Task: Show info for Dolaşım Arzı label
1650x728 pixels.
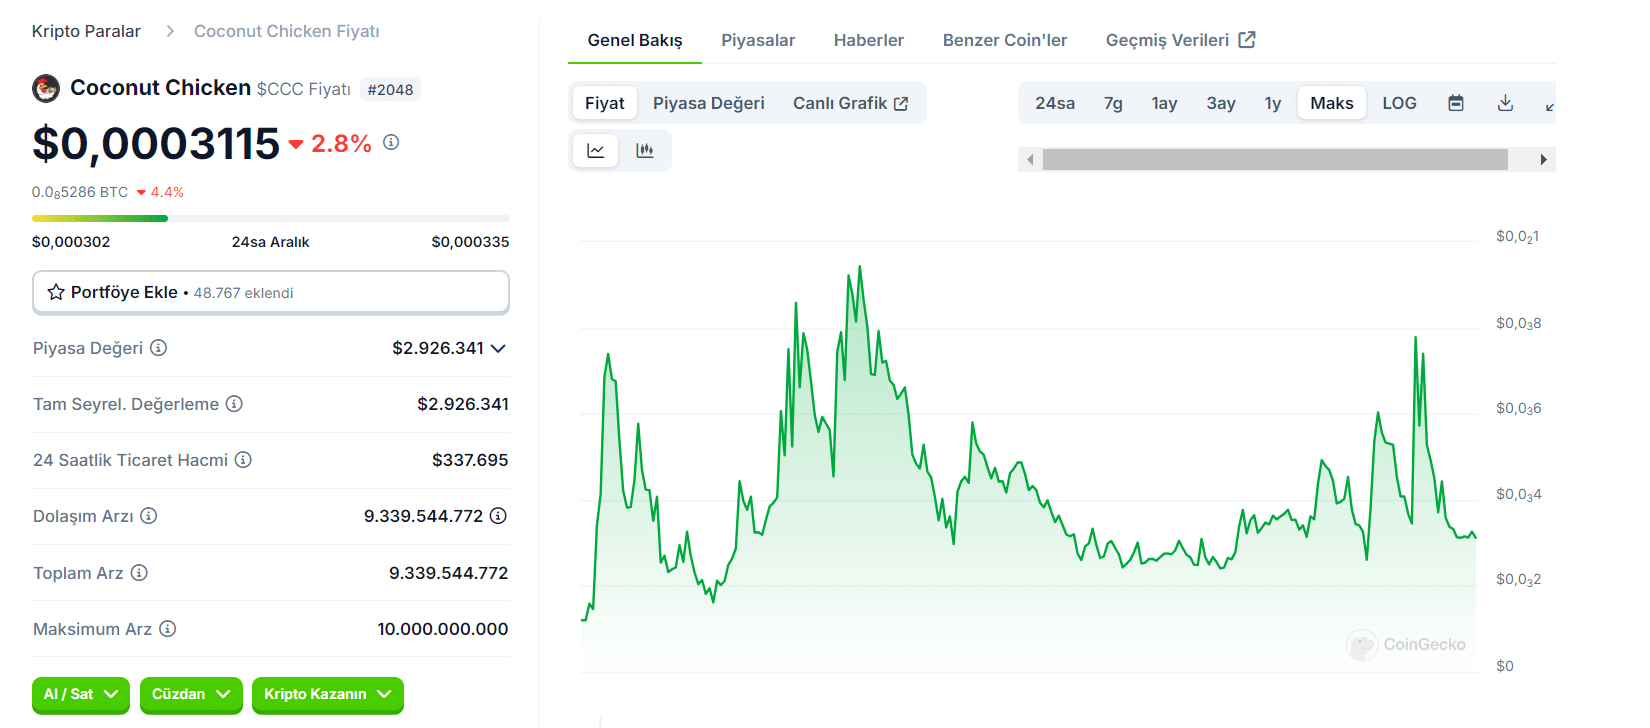Action: coord(149,516)
